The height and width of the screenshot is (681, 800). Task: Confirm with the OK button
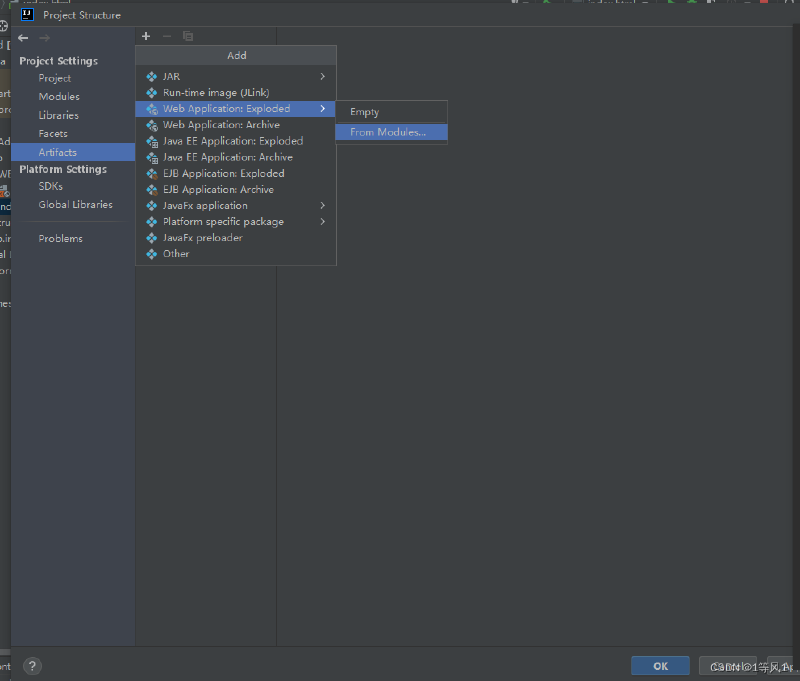click(x=660, y=666)
